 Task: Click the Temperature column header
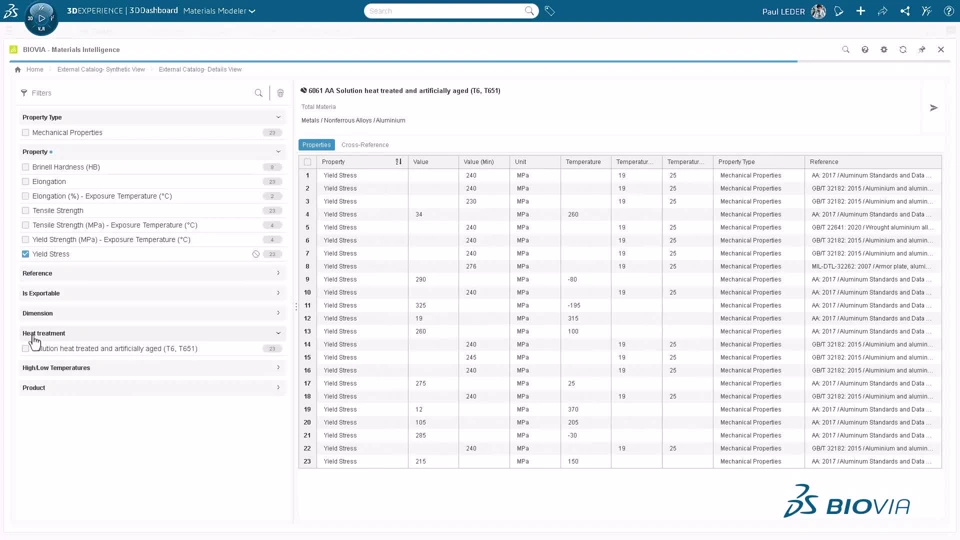[x=586, y=162]
